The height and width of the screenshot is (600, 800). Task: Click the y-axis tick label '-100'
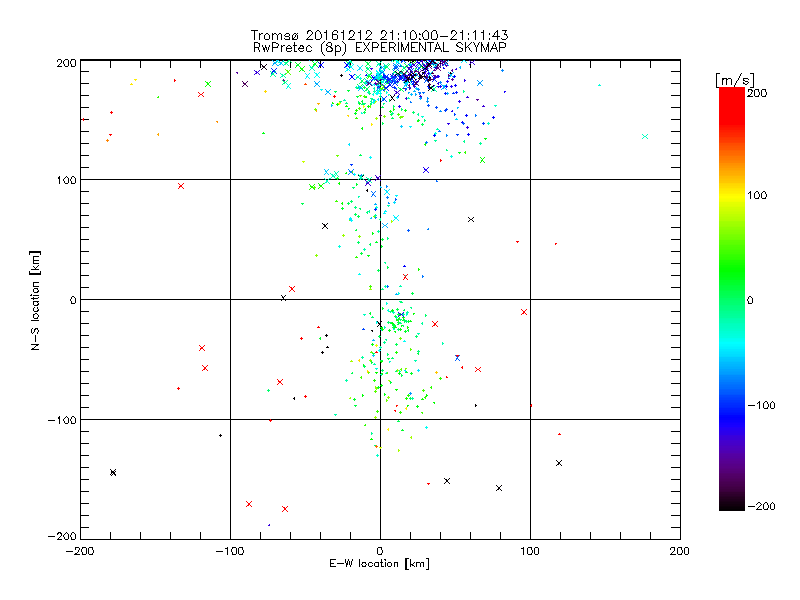(x=62, y=420)
